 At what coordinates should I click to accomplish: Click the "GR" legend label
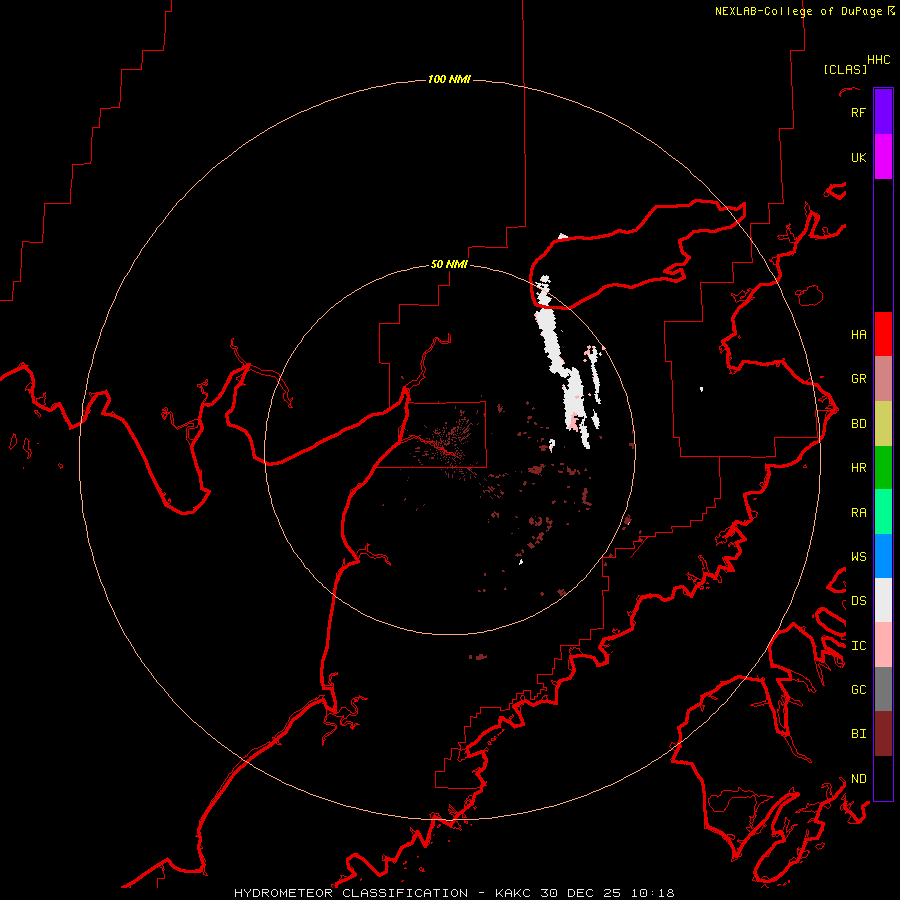(x=858, y=379)
